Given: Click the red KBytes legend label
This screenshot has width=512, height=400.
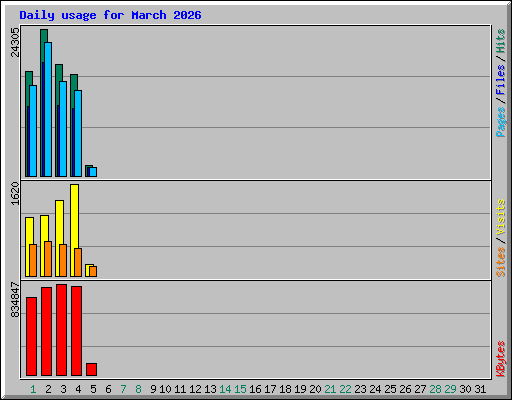Looking at the screenshot, I should pyautogui.click(x=500, y=359).
